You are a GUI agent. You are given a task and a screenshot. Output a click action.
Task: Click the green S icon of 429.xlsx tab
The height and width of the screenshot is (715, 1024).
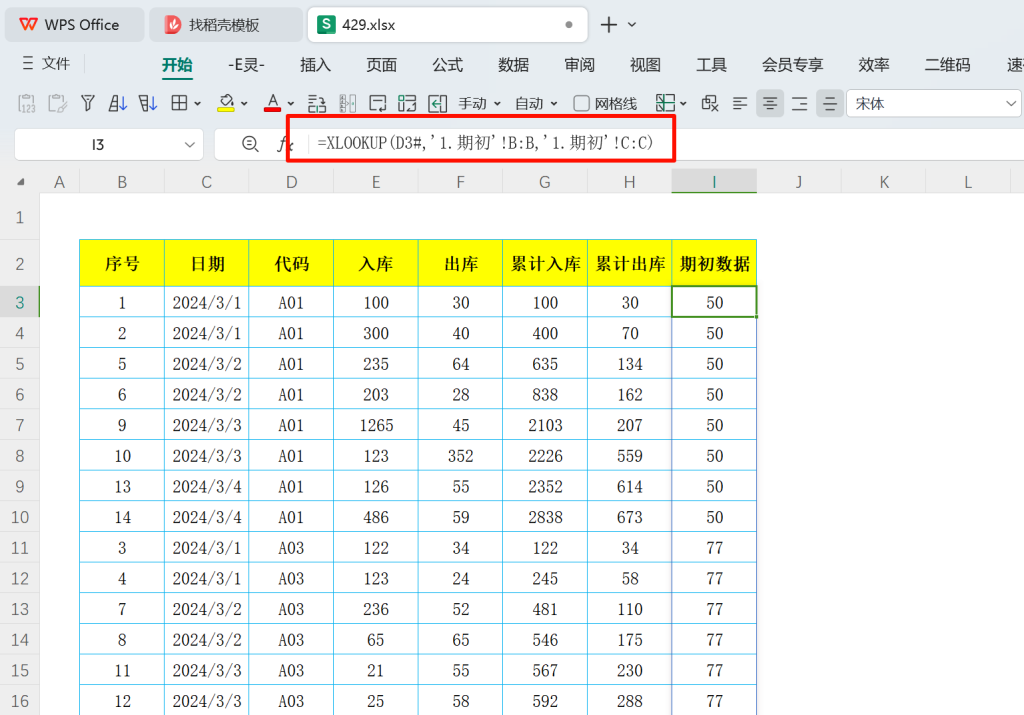pyautogui.click(x=326, y=25)
